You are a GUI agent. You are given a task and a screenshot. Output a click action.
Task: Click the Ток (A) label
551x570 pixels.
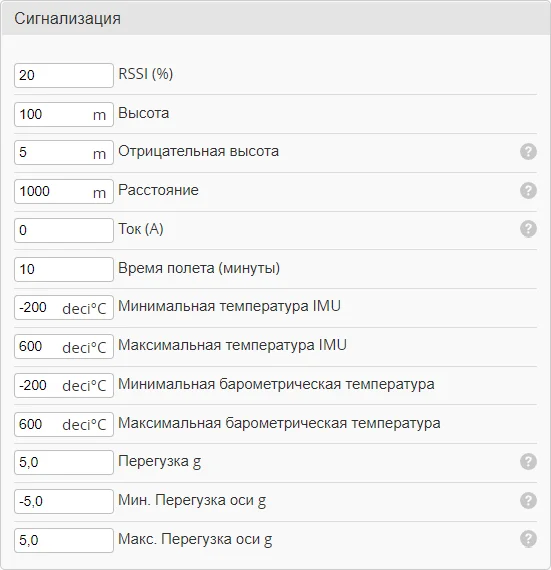click(x=141, y=229)
